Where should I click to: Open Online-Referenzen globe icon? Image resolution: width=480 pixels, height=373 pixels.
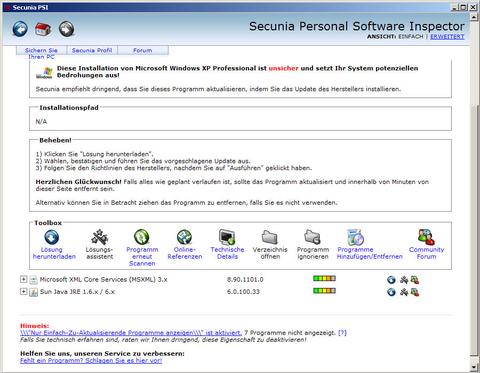[184, 237]
